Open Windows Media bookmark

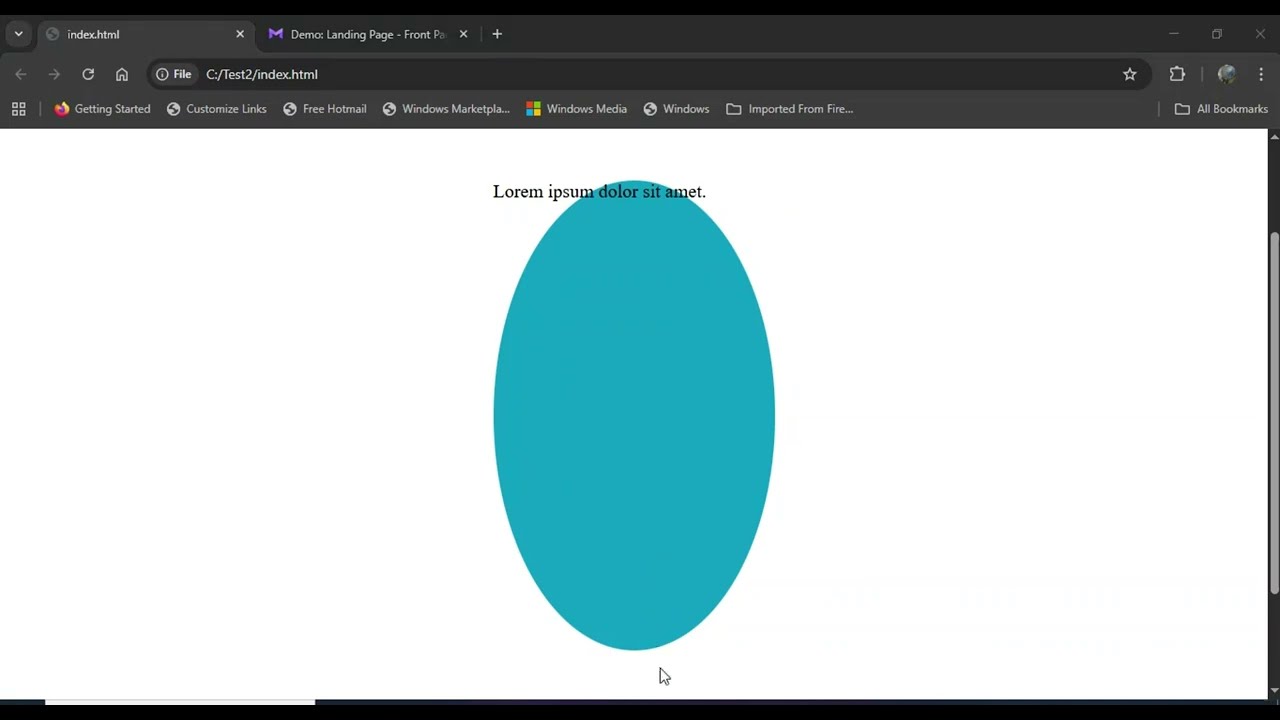click(x=577, y=109)
